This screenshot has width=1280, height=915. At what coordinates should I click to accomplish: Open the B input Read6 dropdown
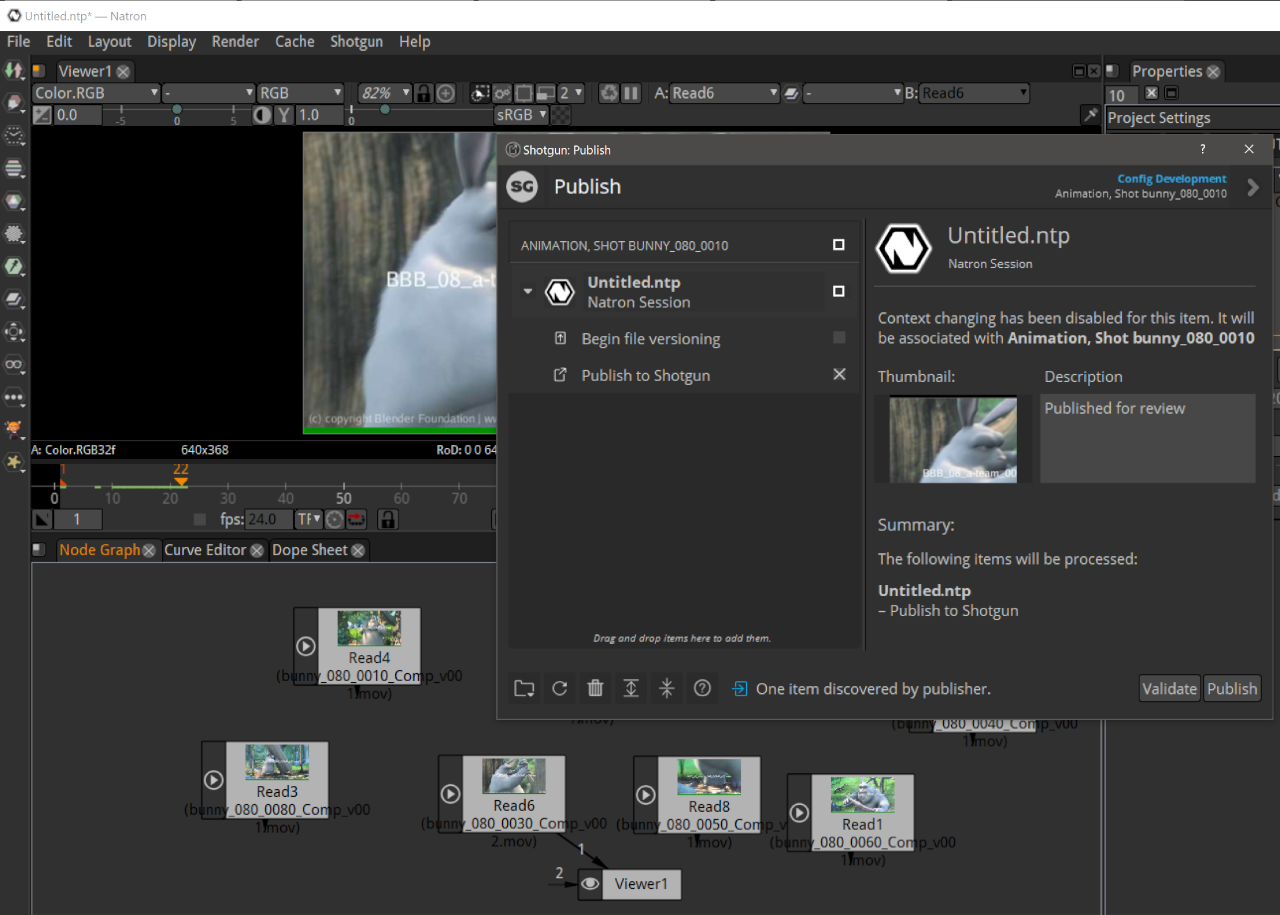(974, 93)
